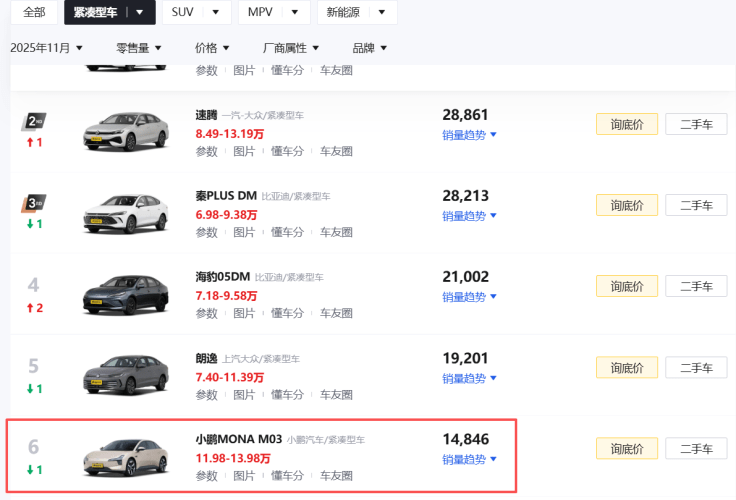Viewport: 736px width, 500px height.
Task: Click 询底价 button for 速腾
Action: pos(627,123)
